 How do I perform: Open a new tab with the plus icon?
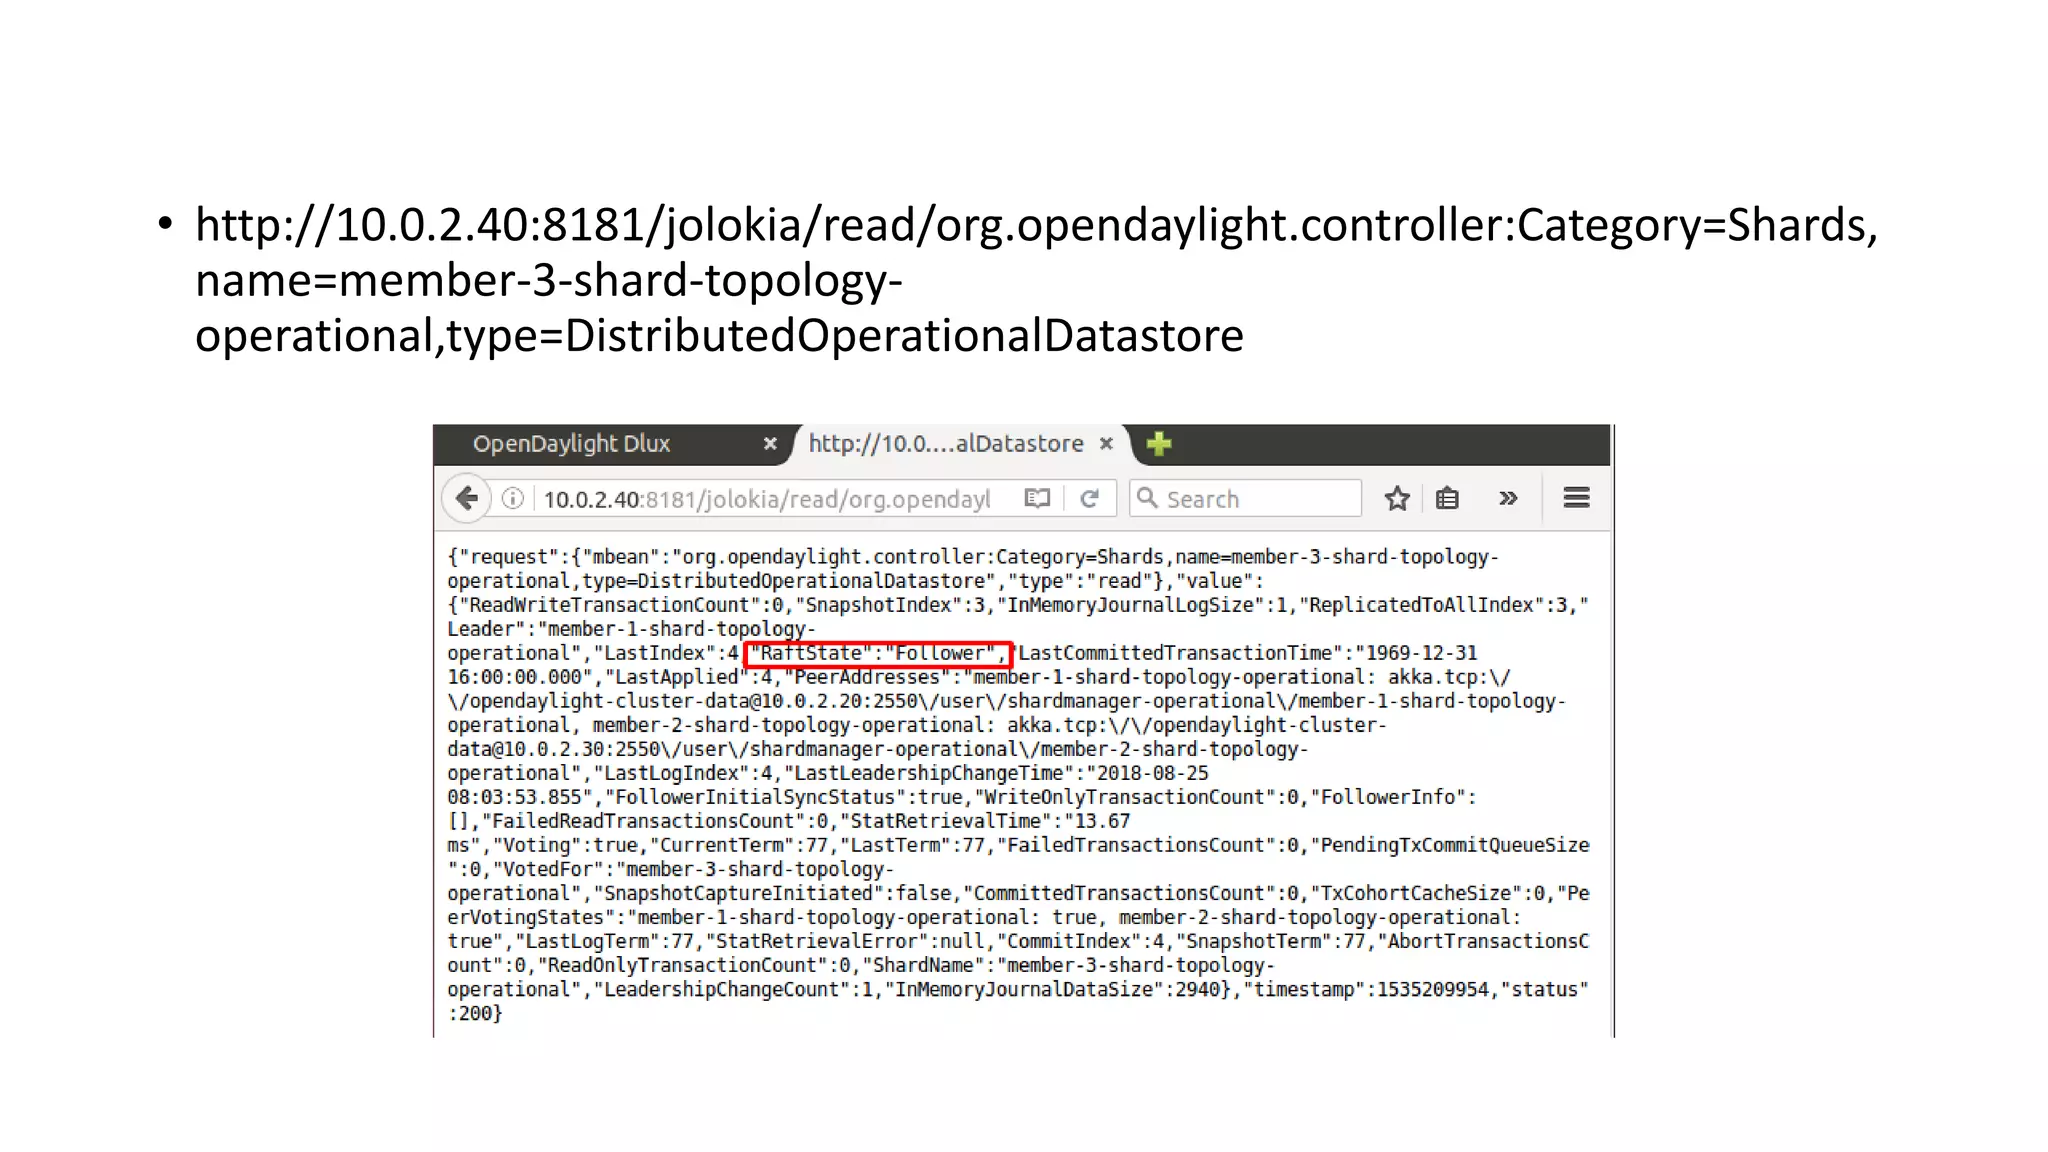(1159, 444)
